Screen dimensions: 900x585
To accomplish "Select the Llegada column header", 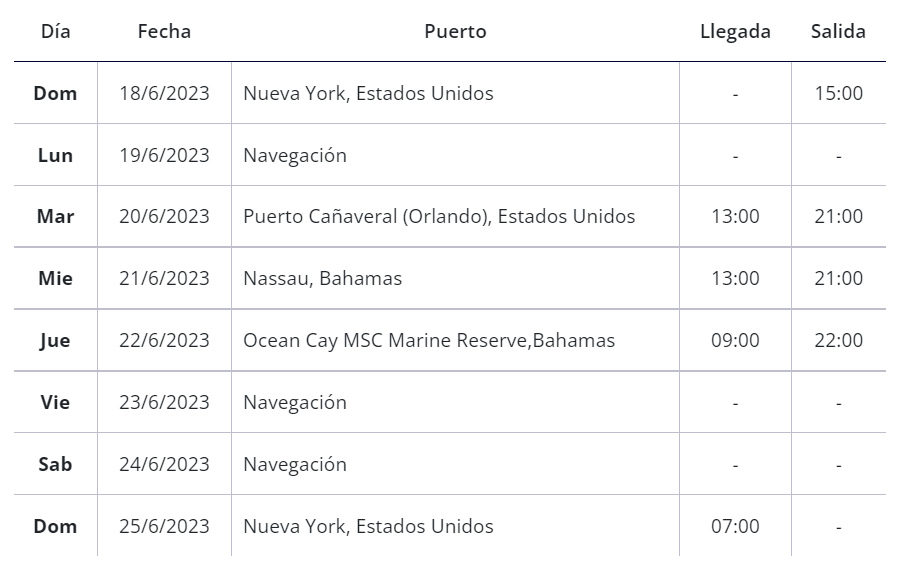I will point(735,31).
